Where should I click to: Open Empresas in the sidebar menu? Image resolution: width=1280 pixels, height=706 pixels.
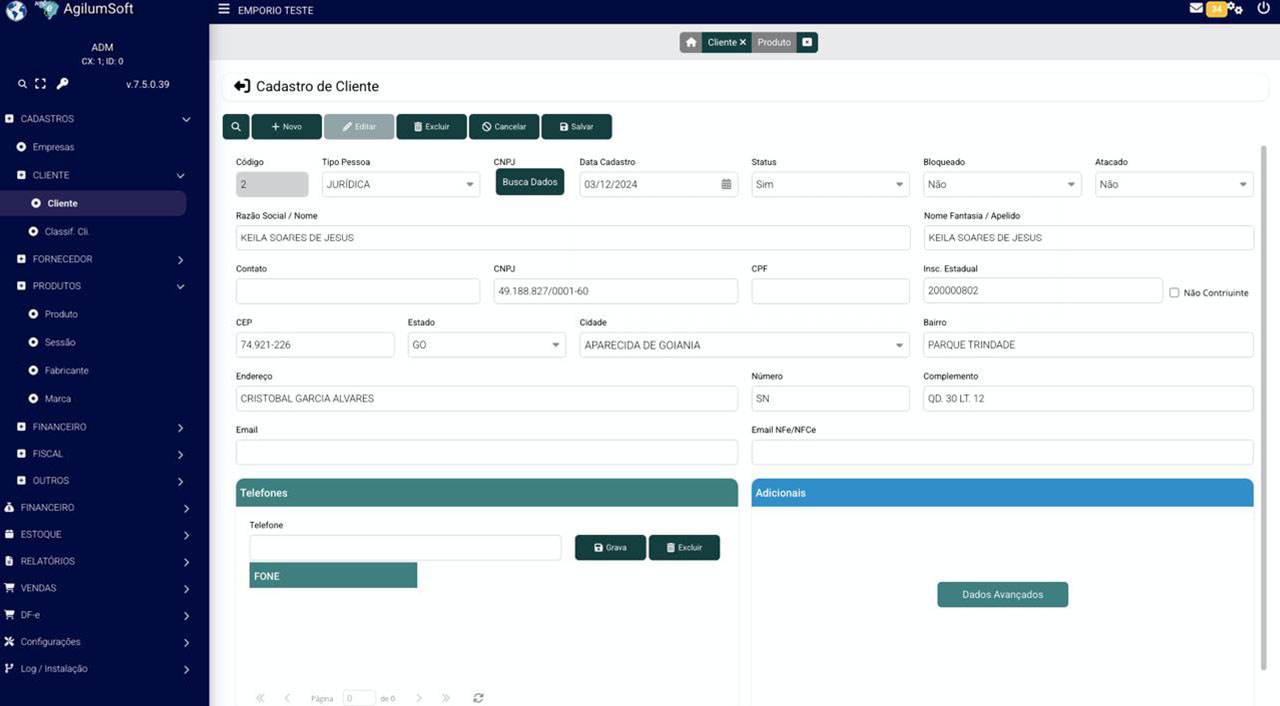click(53, 147)
